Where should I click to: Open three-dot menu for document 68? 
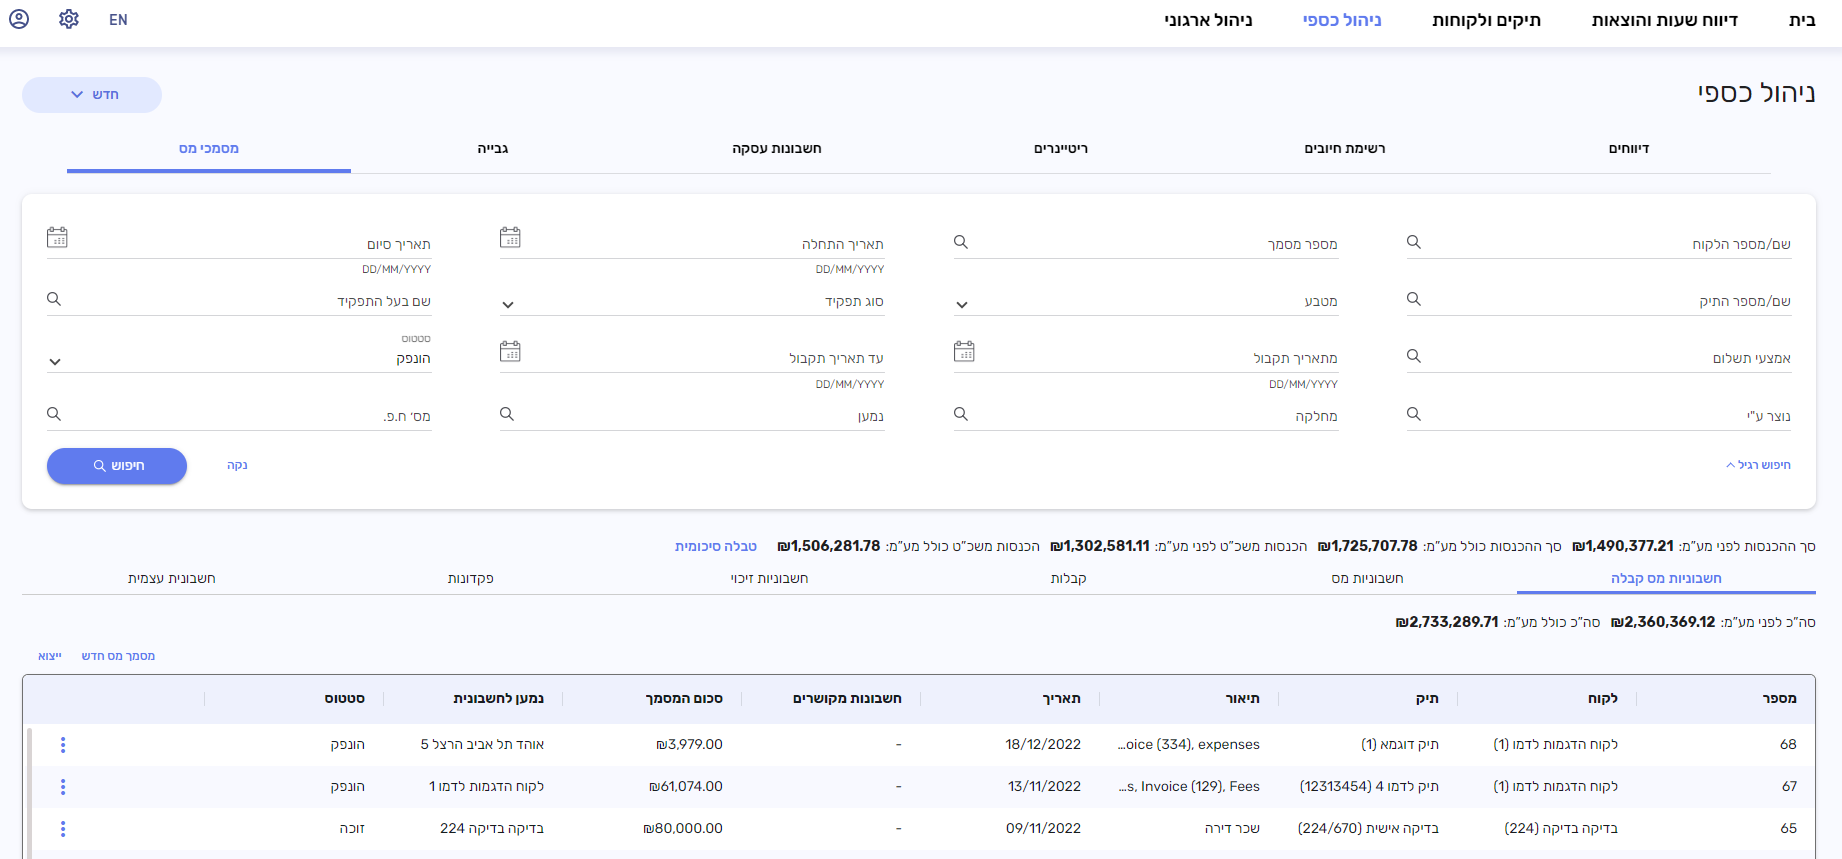pyautogui.click(x=63, y=745)
